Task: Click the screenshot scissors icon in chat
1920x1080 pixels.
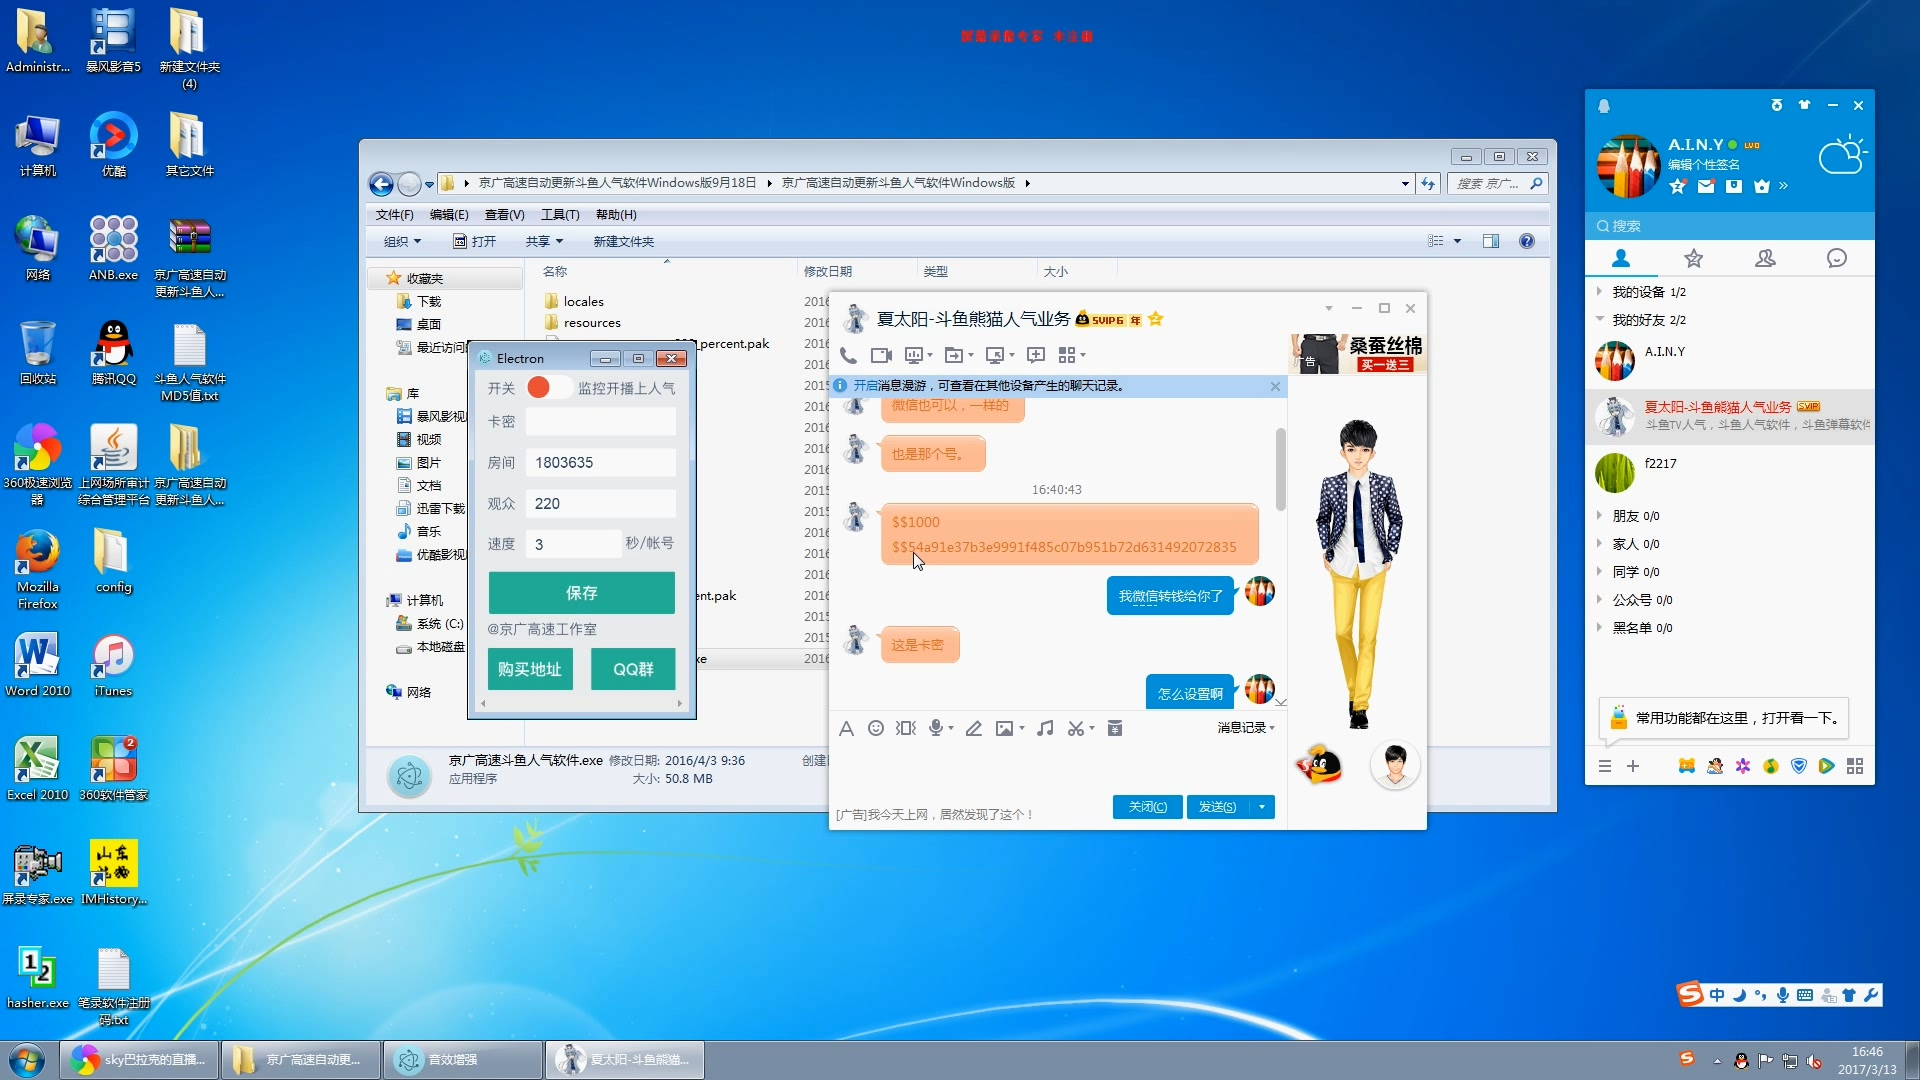Action: pyautogui.click(x=1076, y=728)
